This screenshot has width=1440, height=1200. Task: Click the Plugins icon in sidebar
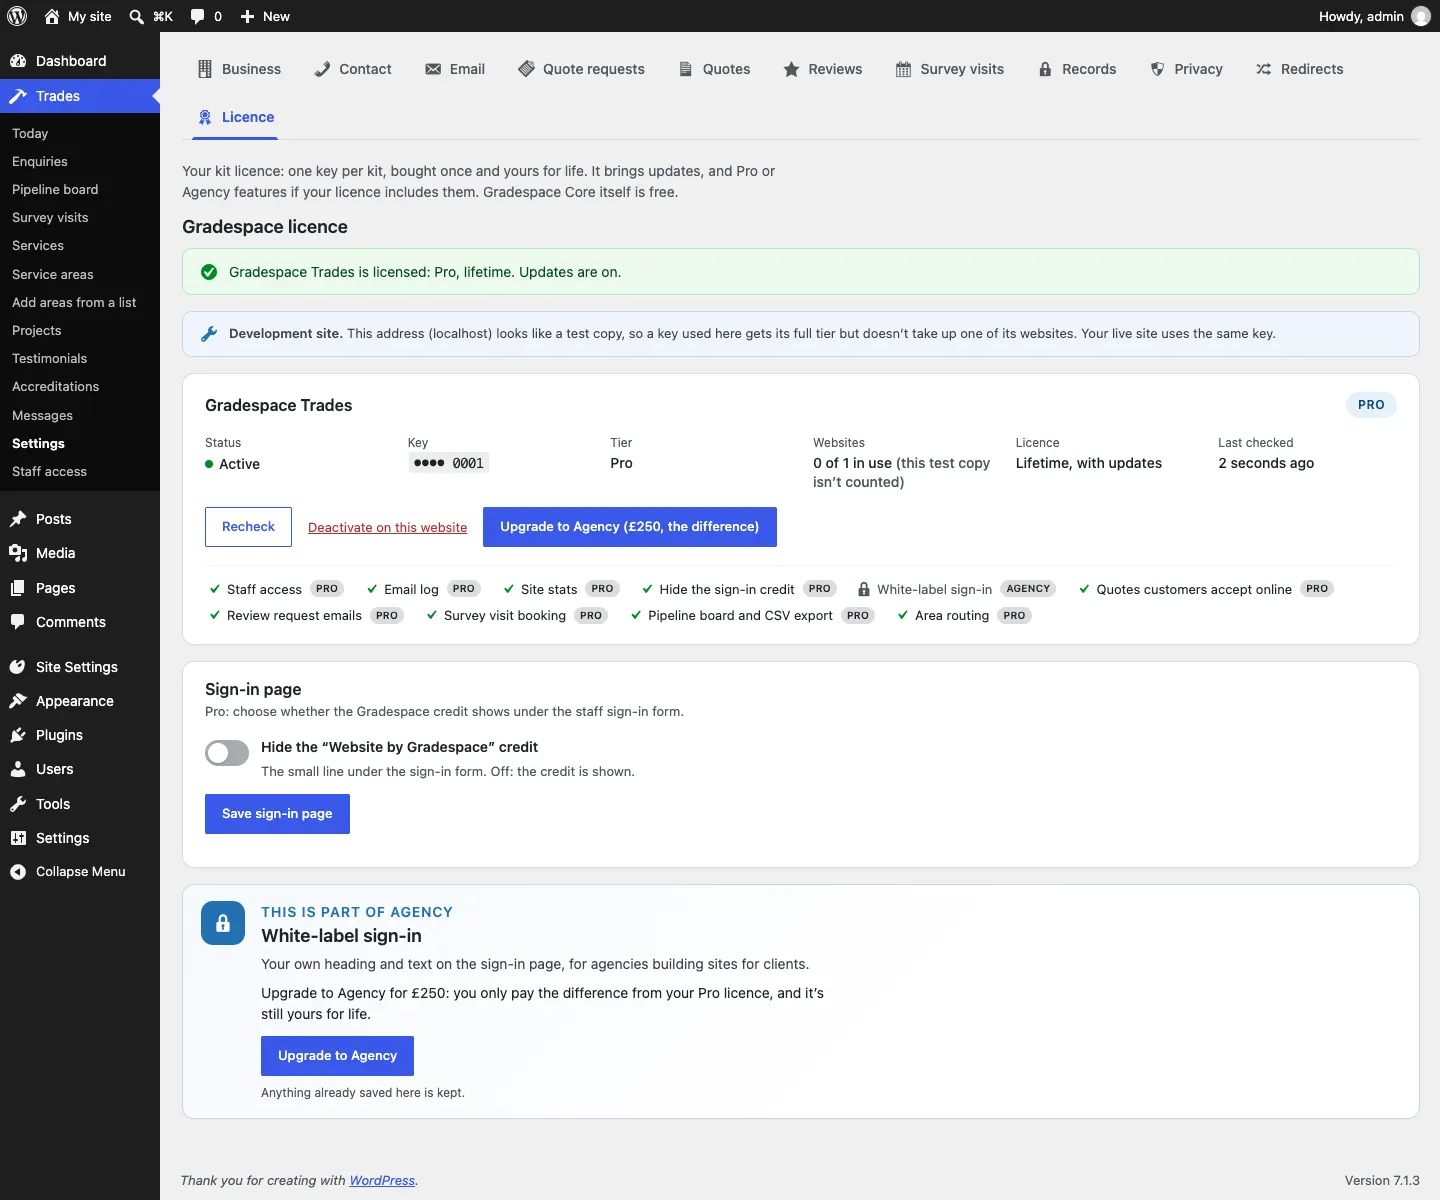(18, 735)
